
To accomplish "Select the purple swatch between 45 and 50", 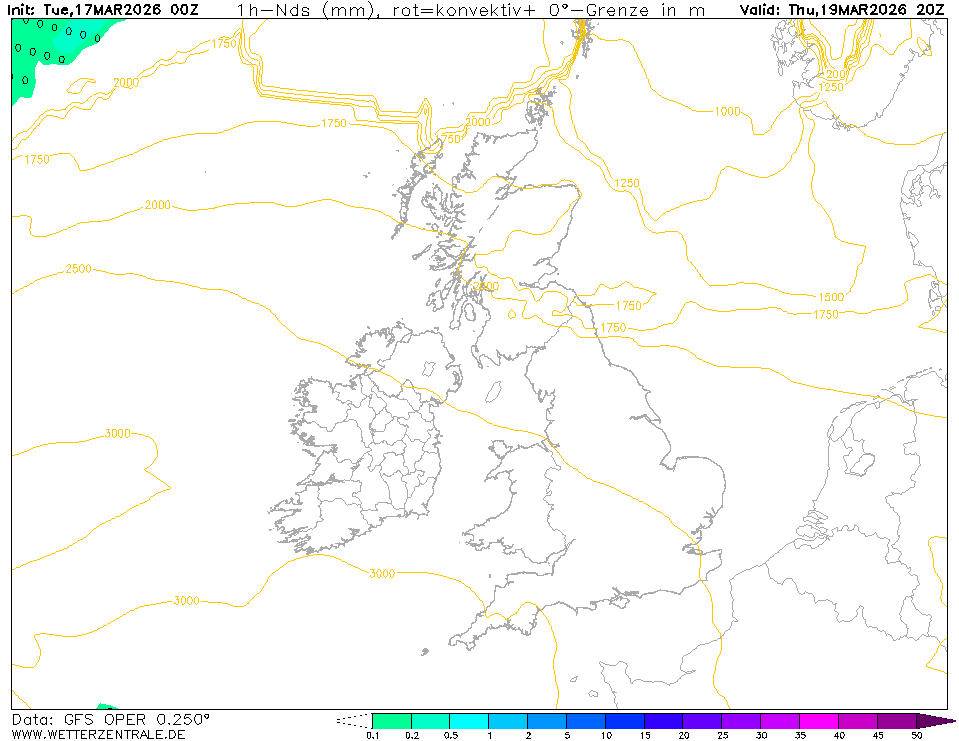I will (897, 720).
